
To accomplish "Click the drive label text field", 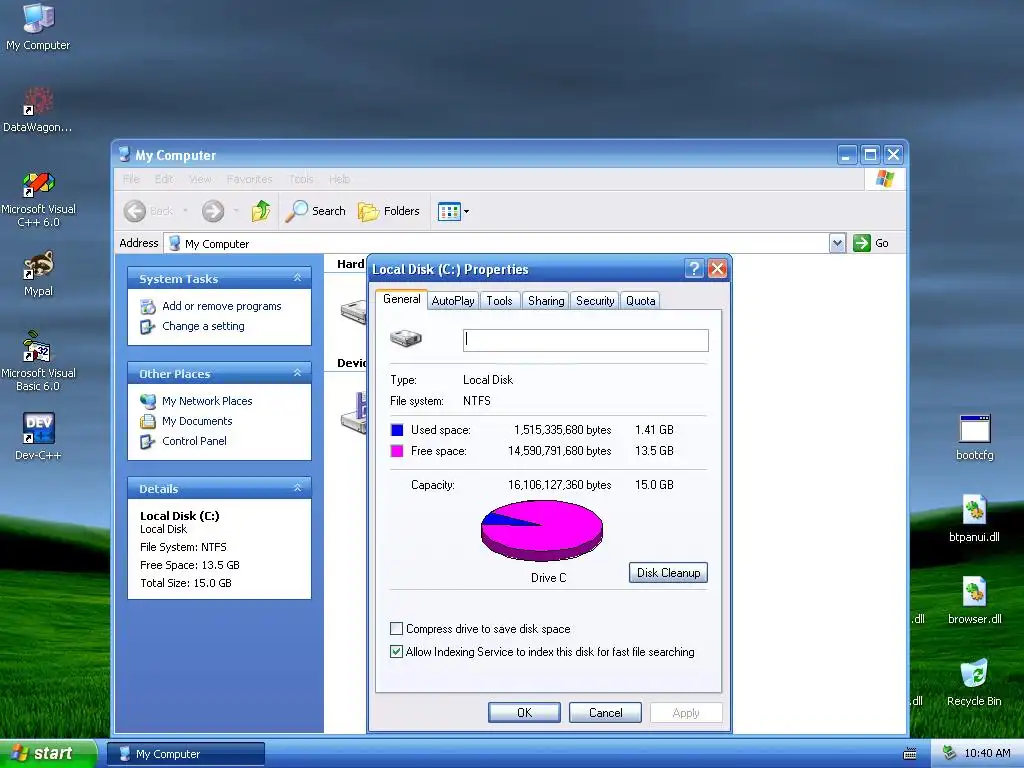I will click(586, 340).
